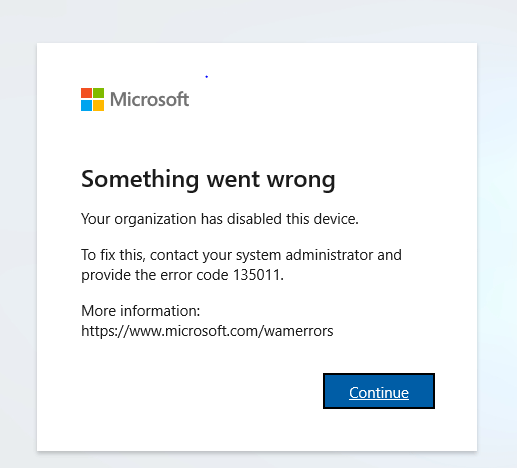The height and width of the screenshot is (468, 517).
Task: Click the error code 135011
Action: point(257,275)
